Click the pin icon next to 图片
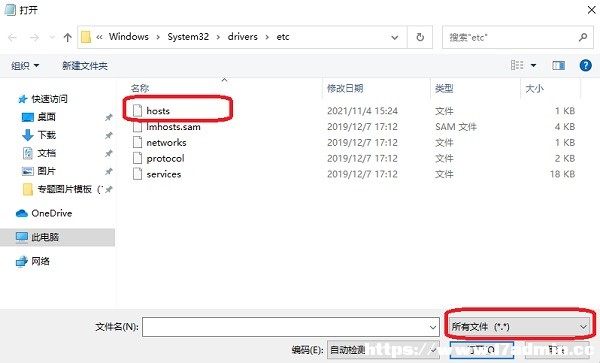Screen dimensions: 600x363 (109, 171)
